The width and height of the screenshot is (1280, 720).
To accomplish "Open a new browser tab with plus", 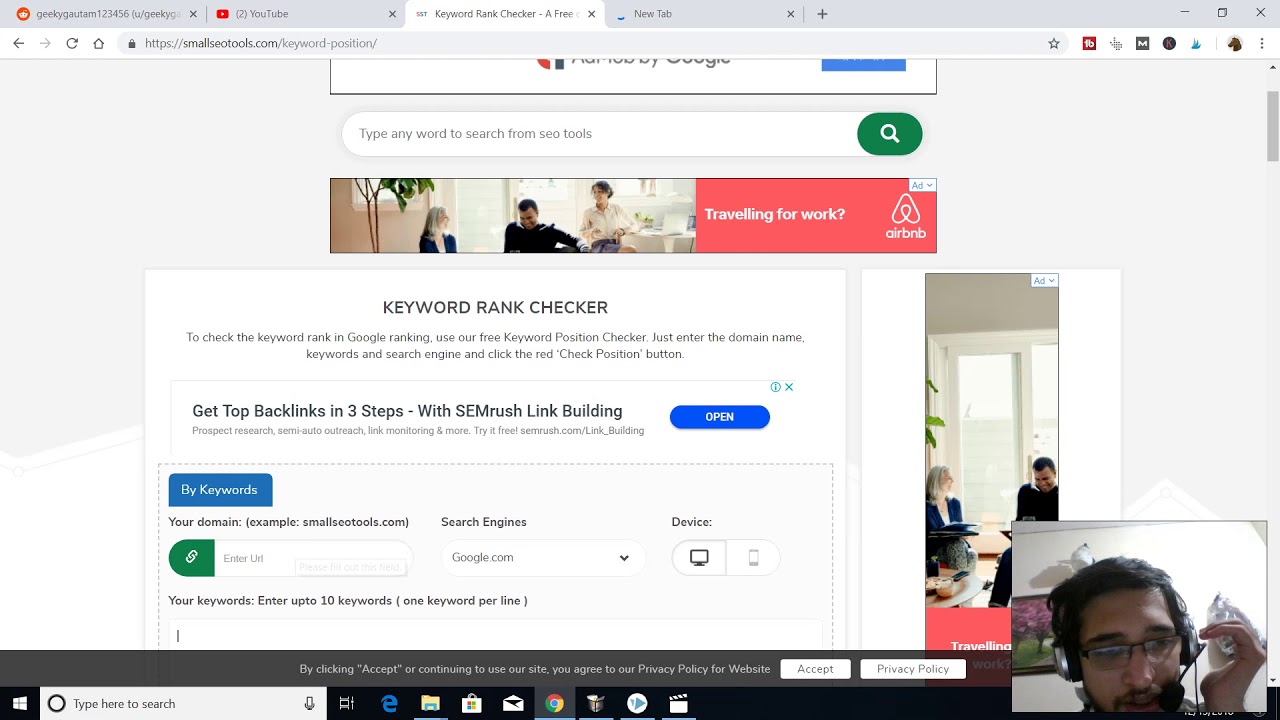I will [x=822, y=14].
